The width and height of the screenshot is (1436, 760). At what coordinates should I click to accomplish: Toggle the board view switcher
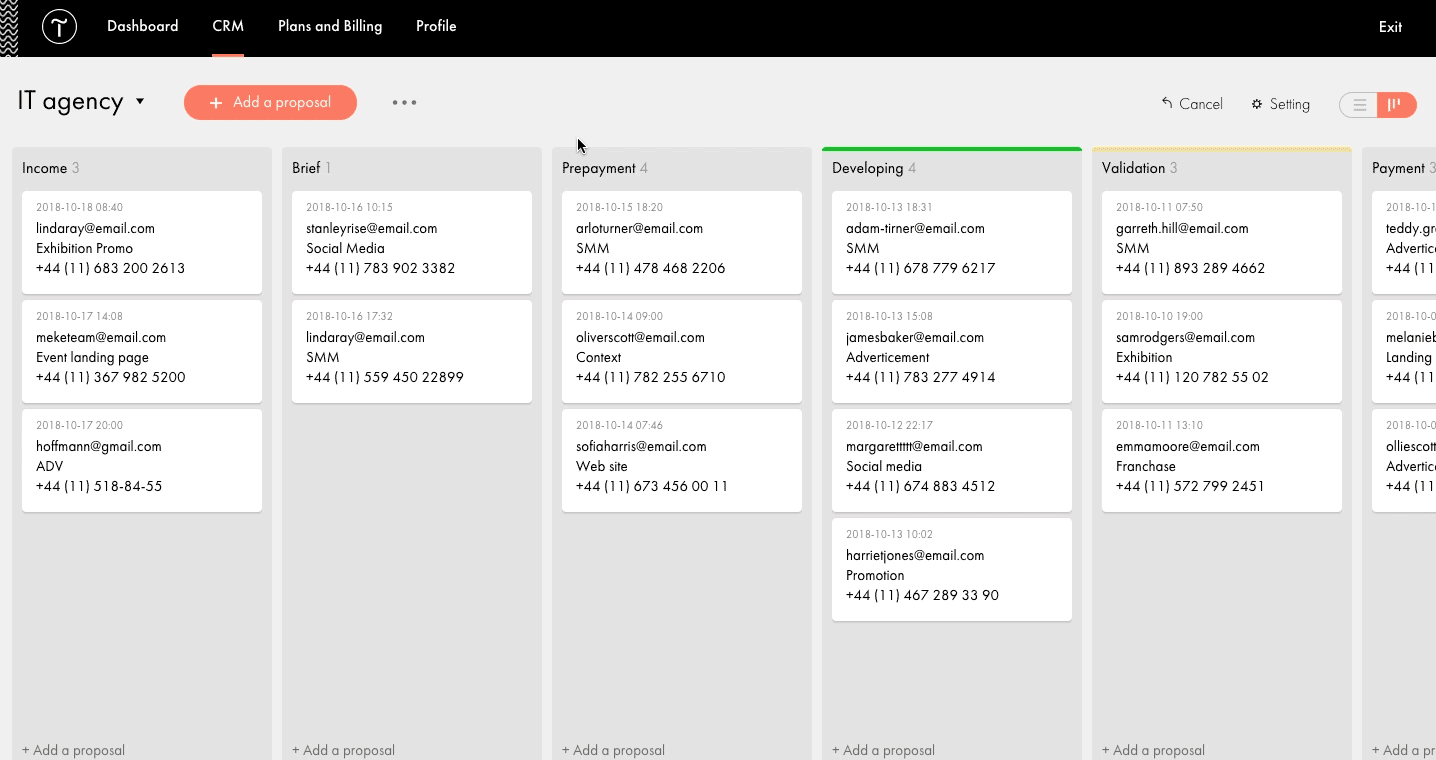point(1378,104)
